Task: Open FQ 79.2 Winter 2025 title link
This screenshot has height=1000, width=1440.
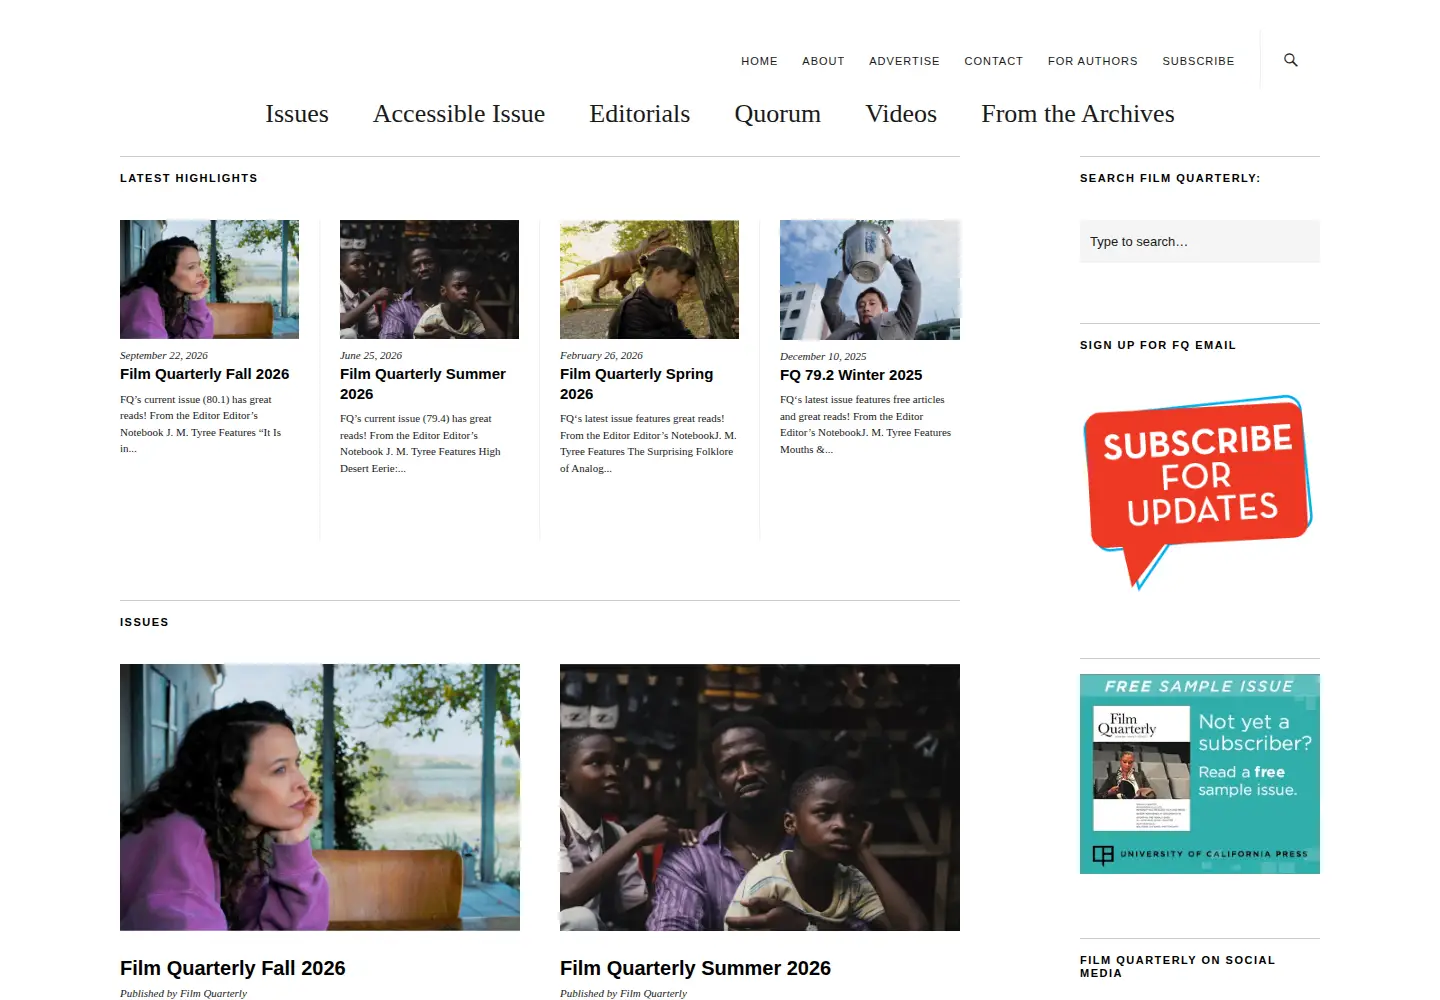Action: (851, 375)
